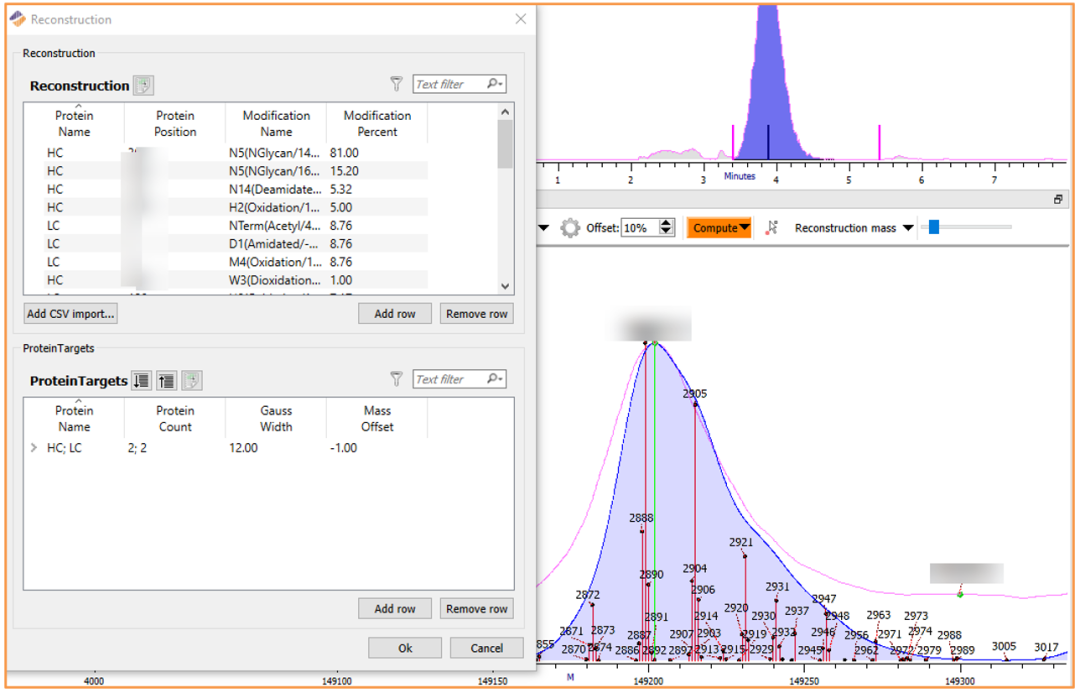Click magenta marker near 5.4 minutes in chromatogram
1080x693 pixels.
[880, 142]
